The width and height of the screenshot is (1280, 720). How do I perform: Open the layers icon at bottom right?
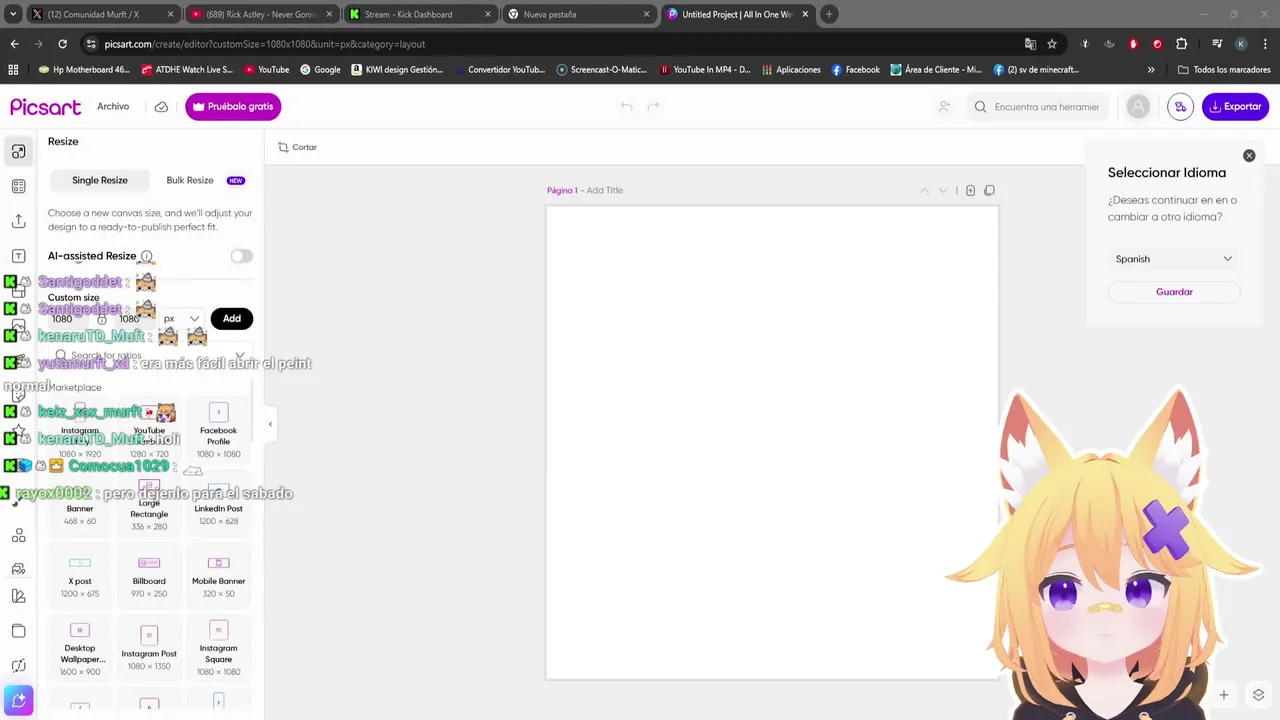[1258, 695]
